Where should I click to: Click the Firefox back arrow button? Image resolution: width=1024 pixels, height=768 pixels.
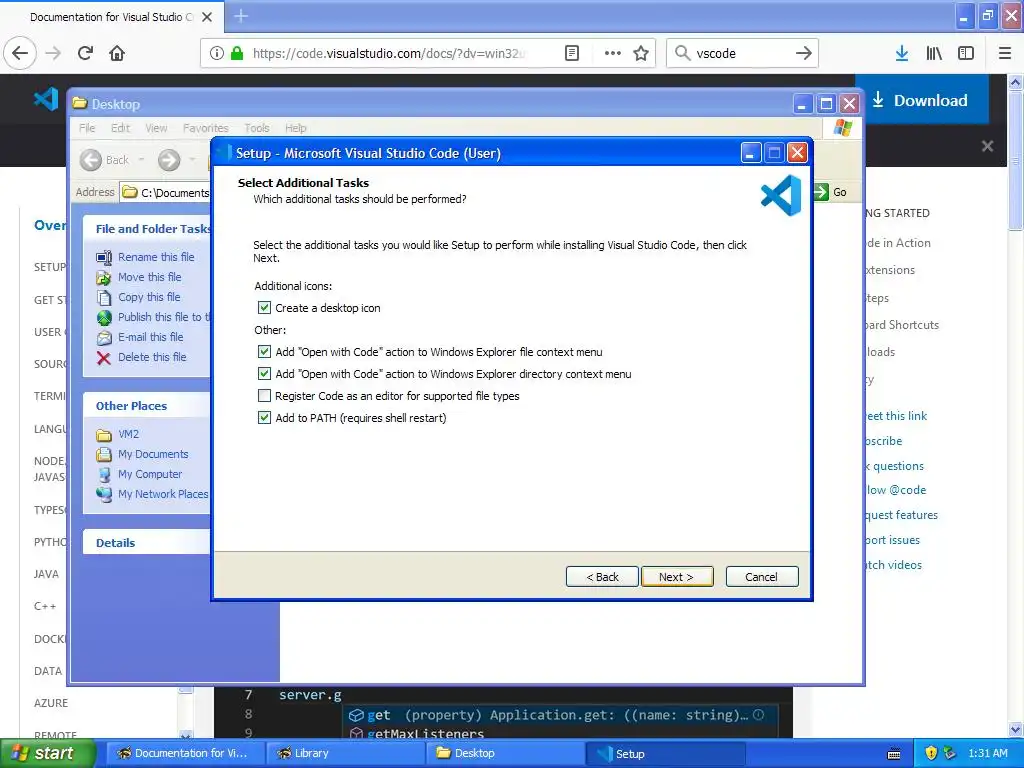[20, 53]
